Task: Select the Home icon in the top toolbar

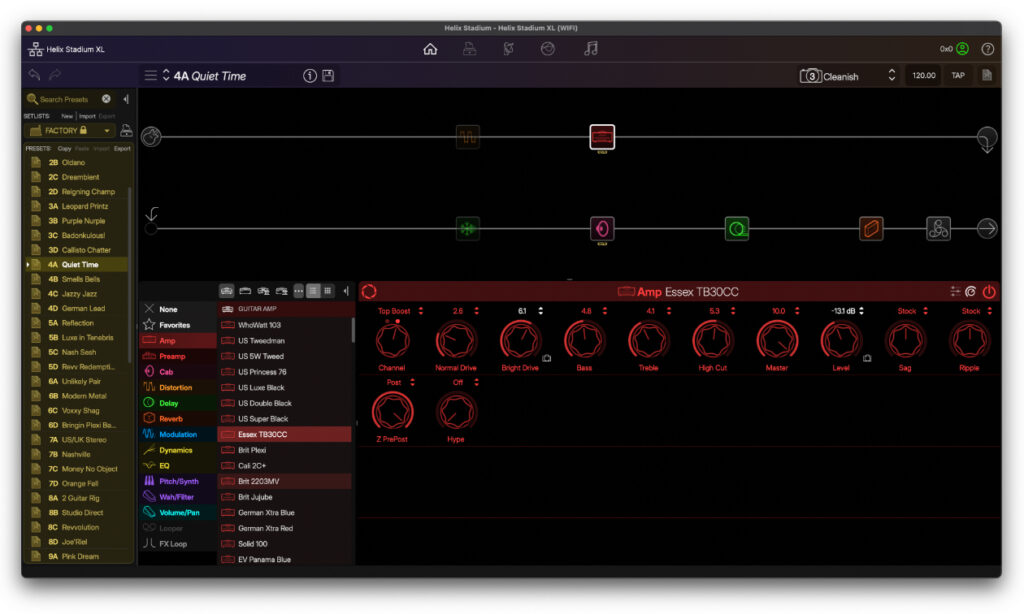Action: (430, 47)
